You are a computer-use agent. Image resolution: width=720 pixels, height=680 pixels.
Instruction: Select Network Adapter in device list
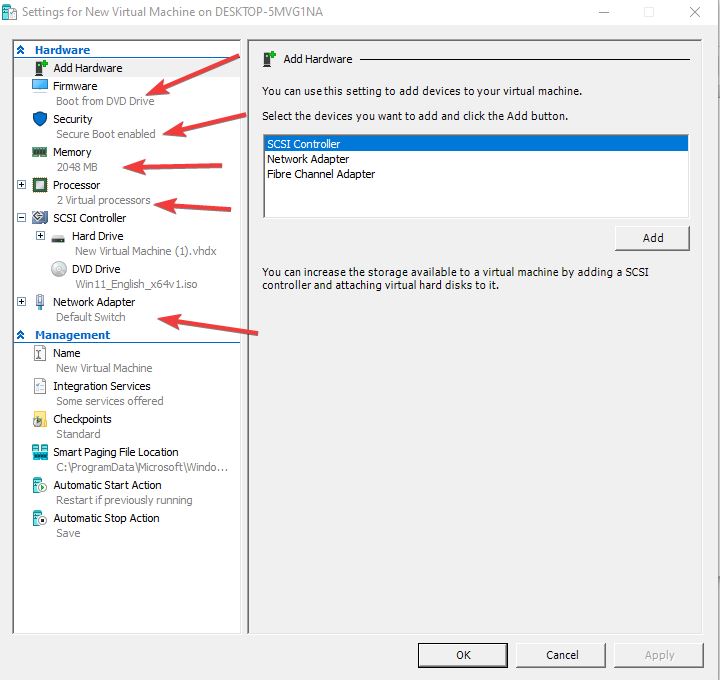click(x=476, y=159)
